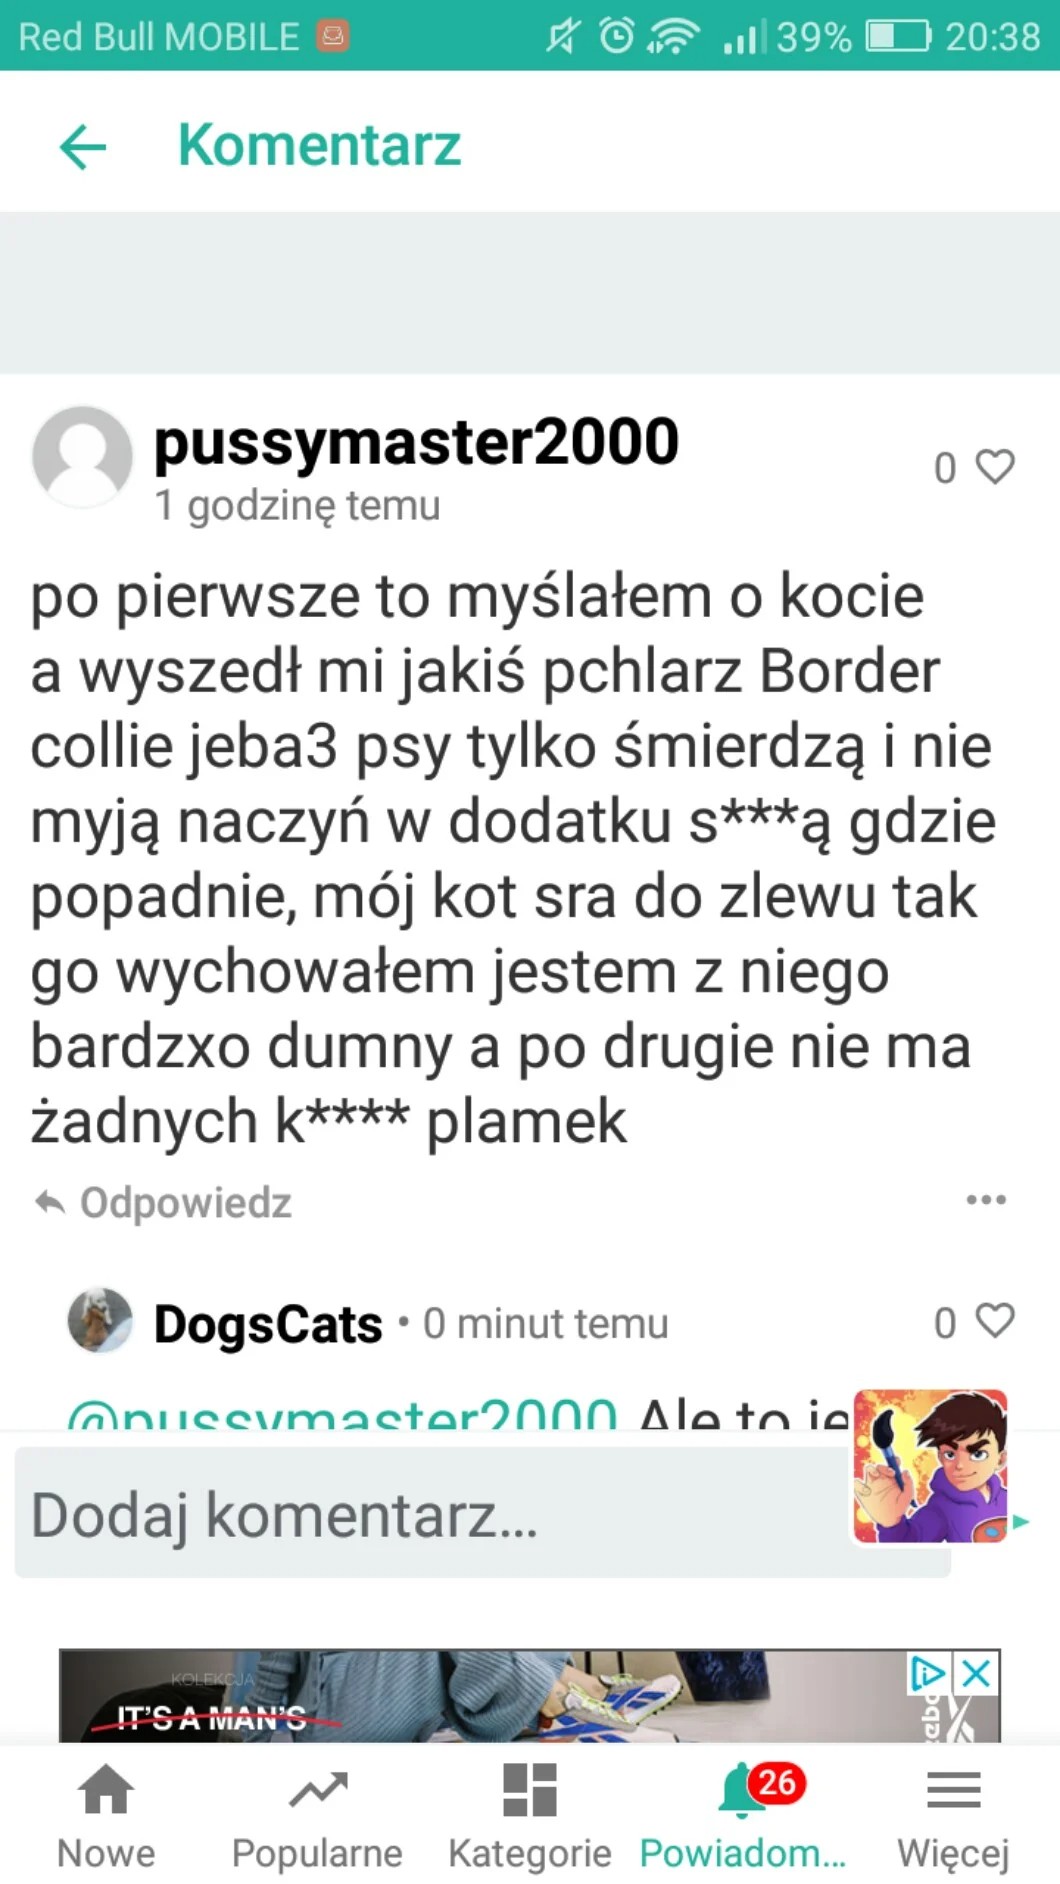Like the pussymaster2000 comment with heart icon

(x=995, y=466)
